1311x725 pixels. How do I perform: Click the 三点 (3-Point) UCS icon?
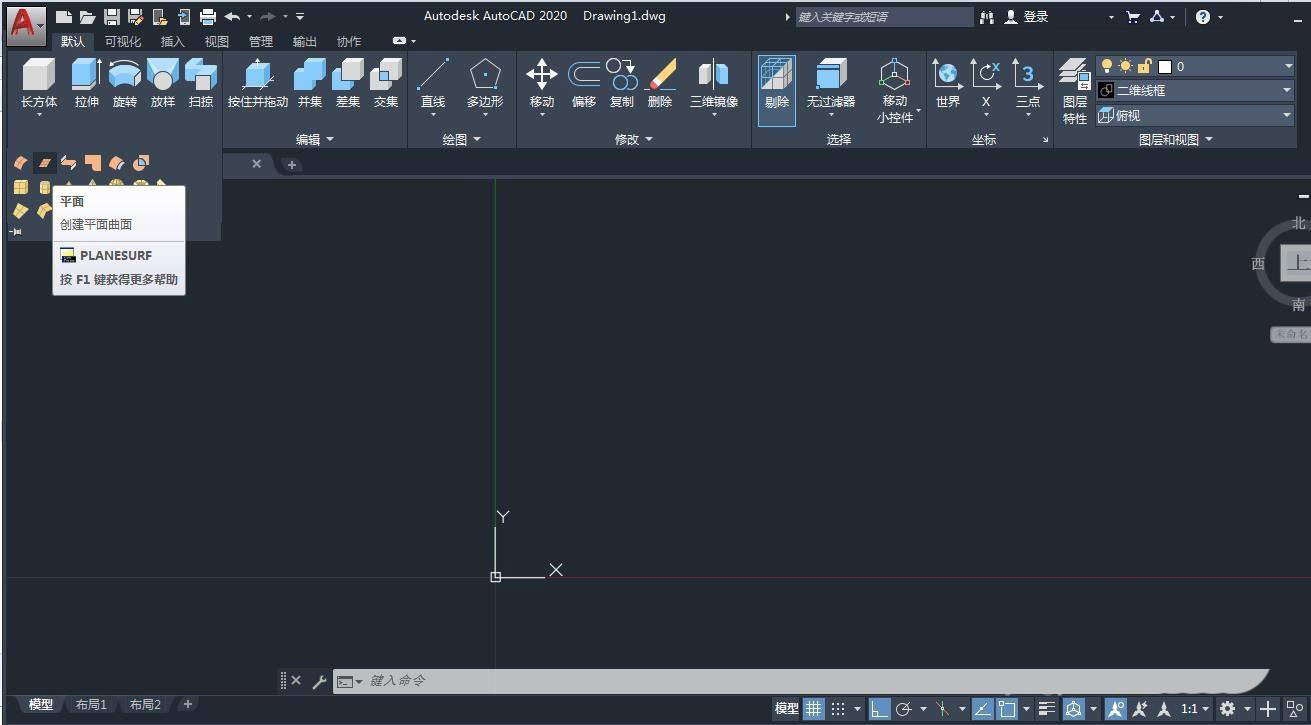pos(1028,84)
